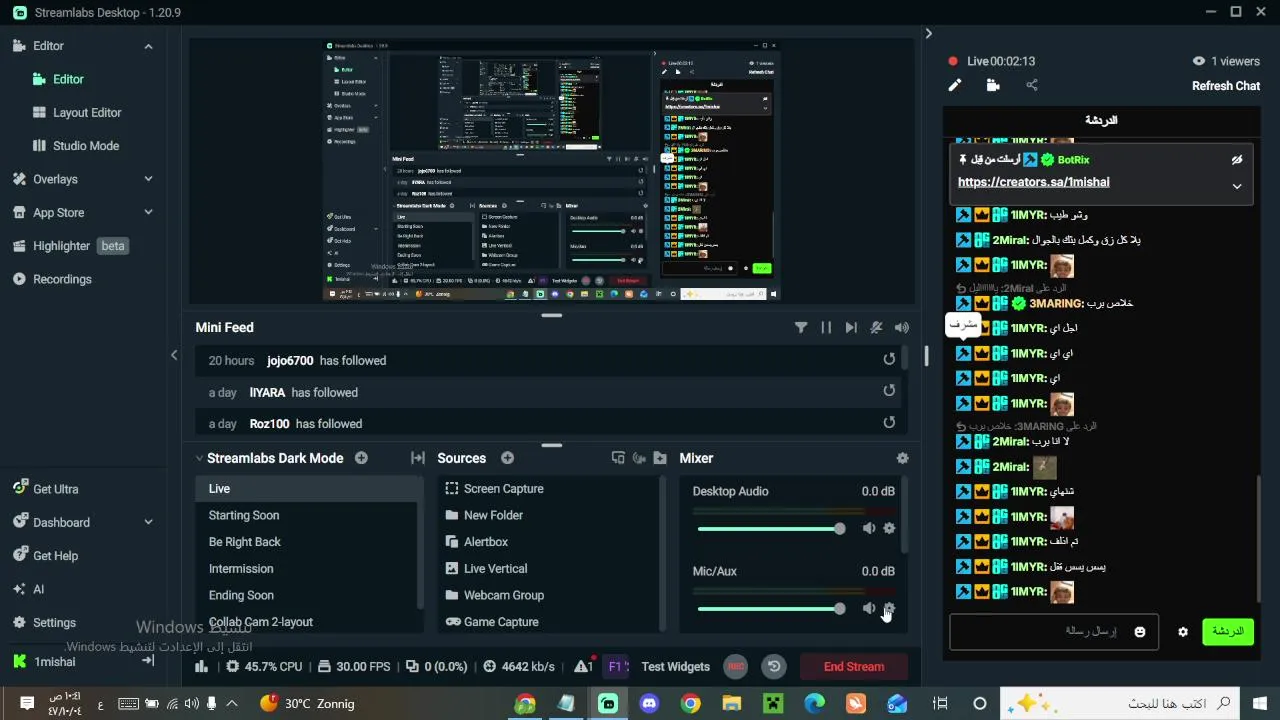Replay the jojo6700 follow alert
Image resolution: width=1280 pixels, height=720 pixels.
(x=889, y=359)
